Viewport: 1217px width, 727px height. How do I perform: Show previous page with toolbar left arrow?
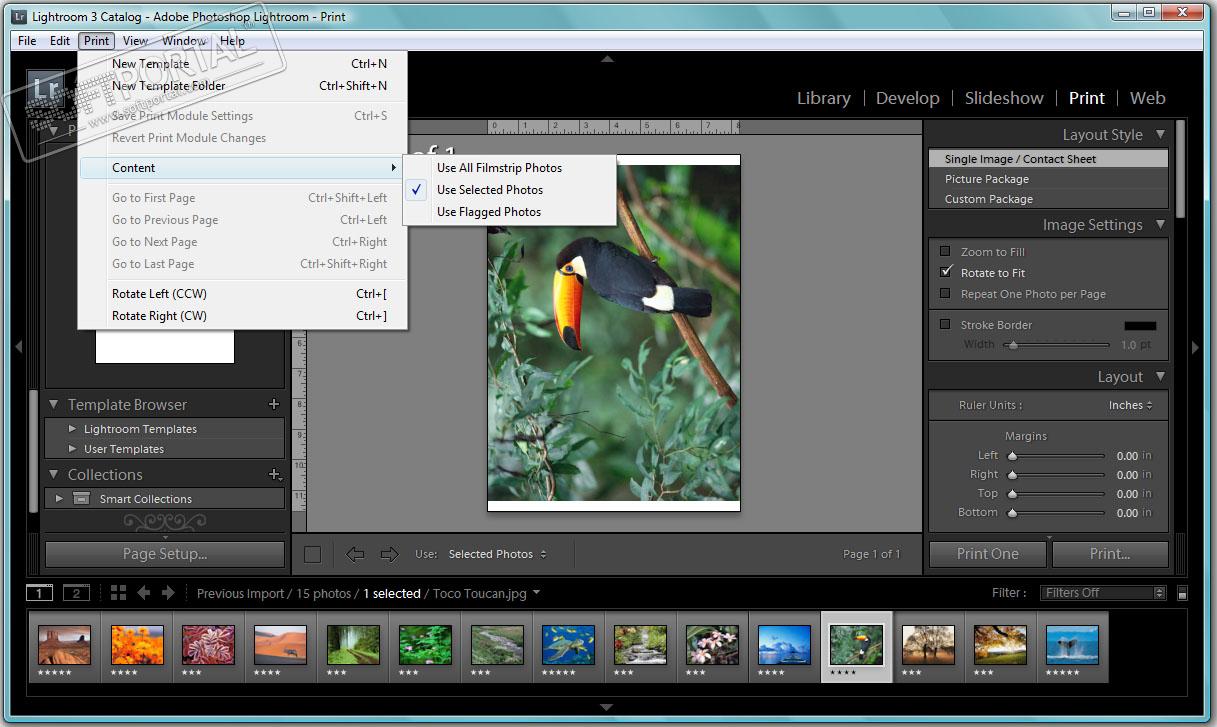point(354,554)
